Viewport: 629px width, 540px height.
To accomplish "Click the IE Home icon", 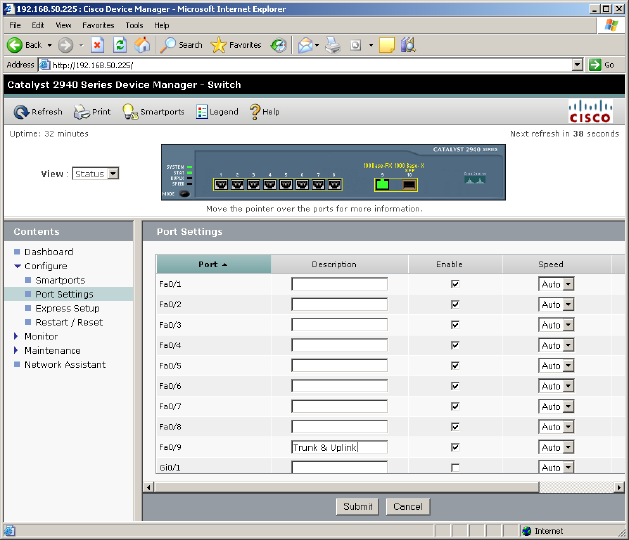I will (x=142, y=45).
